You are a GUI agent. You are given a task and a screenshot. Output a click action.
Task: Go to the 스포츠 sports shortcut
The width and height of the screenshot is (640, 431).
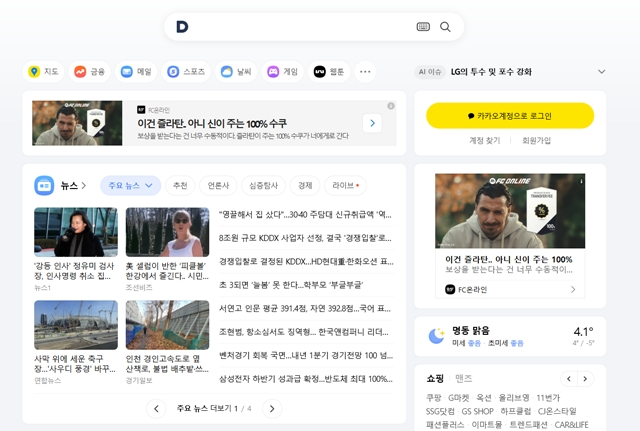pyautogui.click(x=186, y=72)
